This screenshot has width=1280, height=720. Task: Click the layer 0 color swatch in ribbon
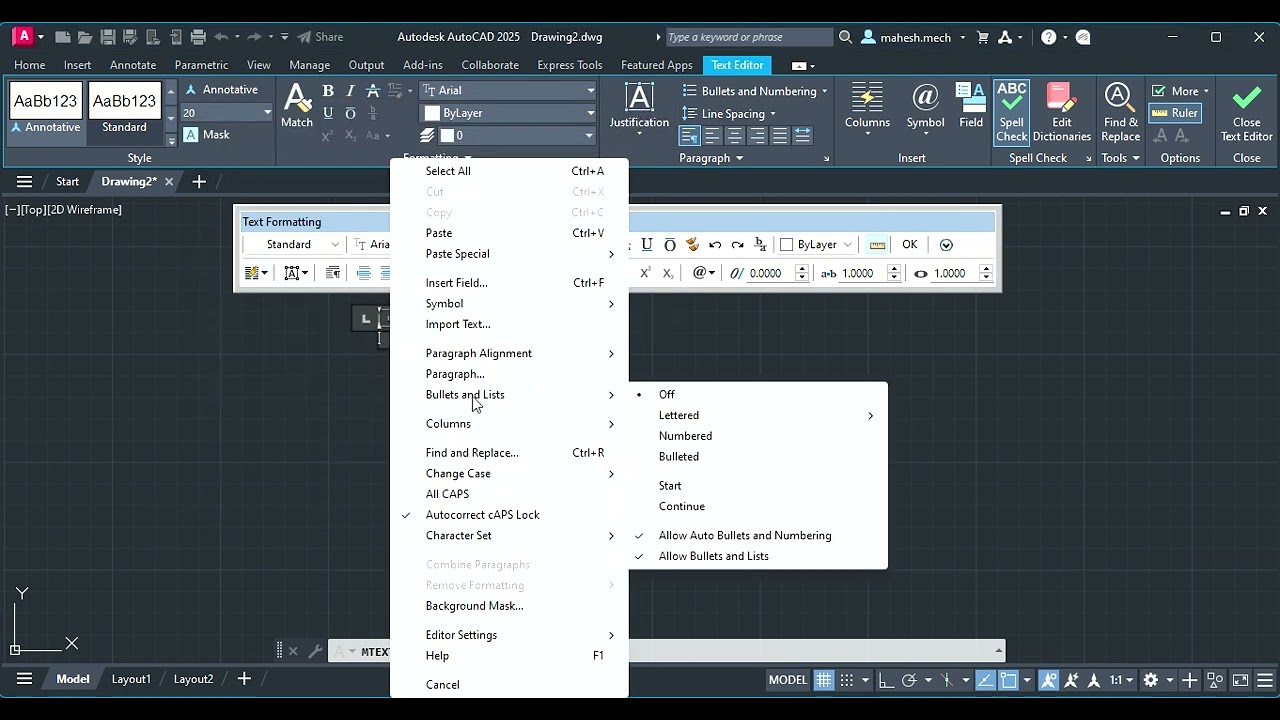click(447, 136)
